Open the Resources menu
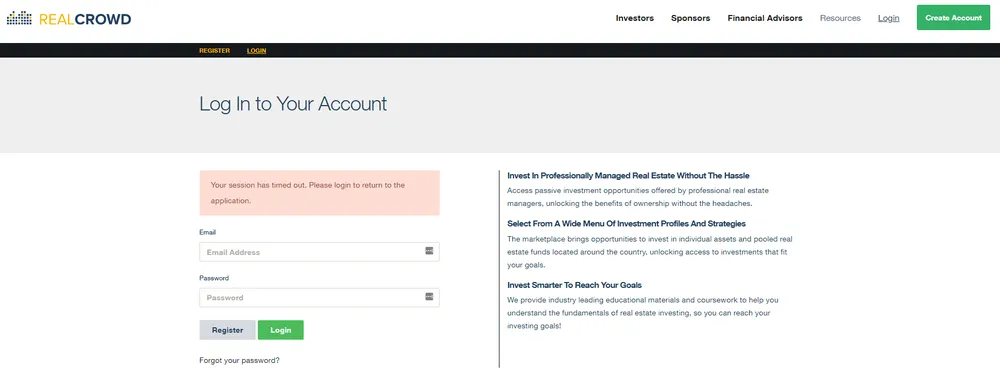Viewport: 1000px width, 373px height. tap(840, 18)
